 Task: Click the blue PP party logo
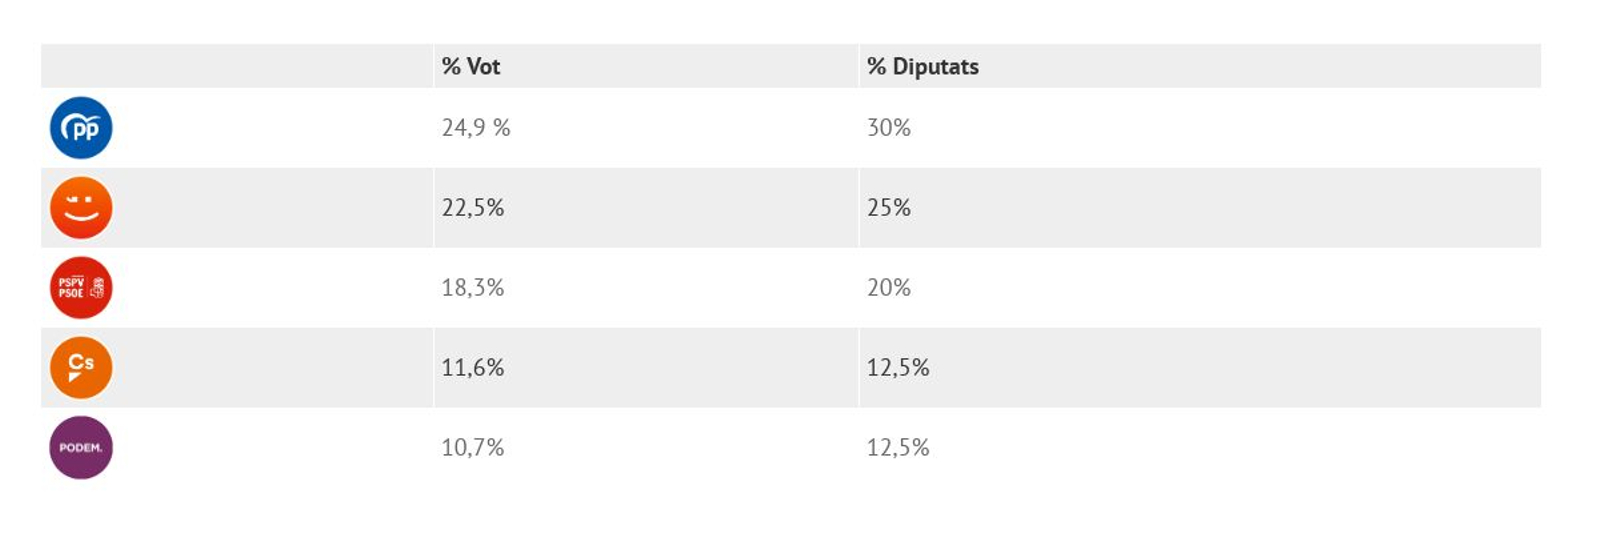[81, 128]
